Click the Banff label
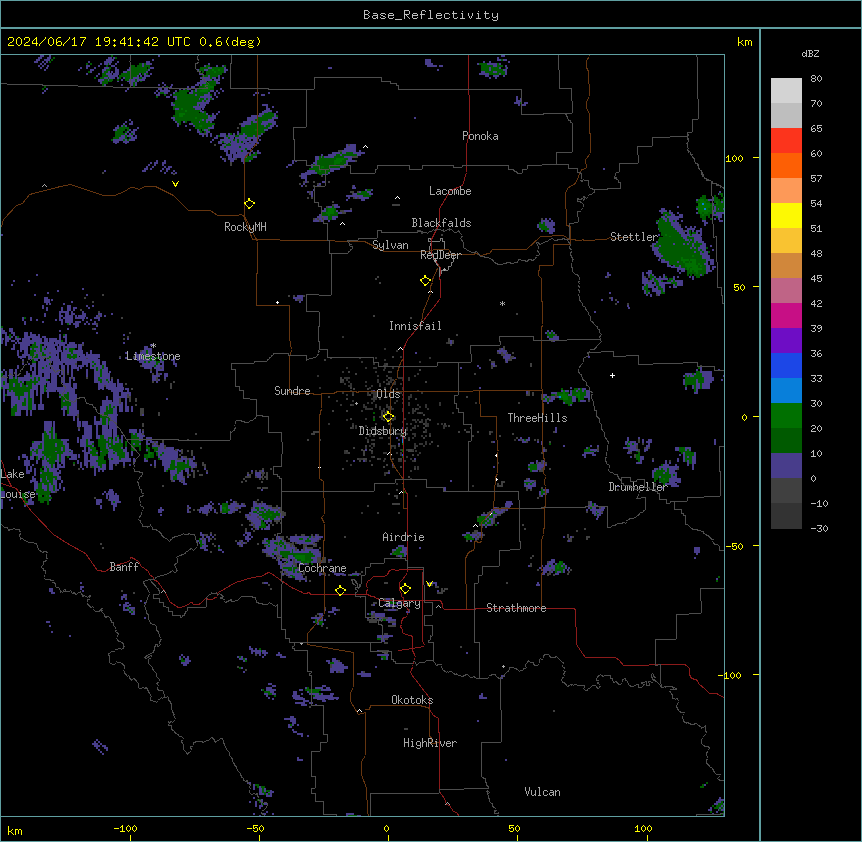This screenshot has height=842, width=862. 124,567
